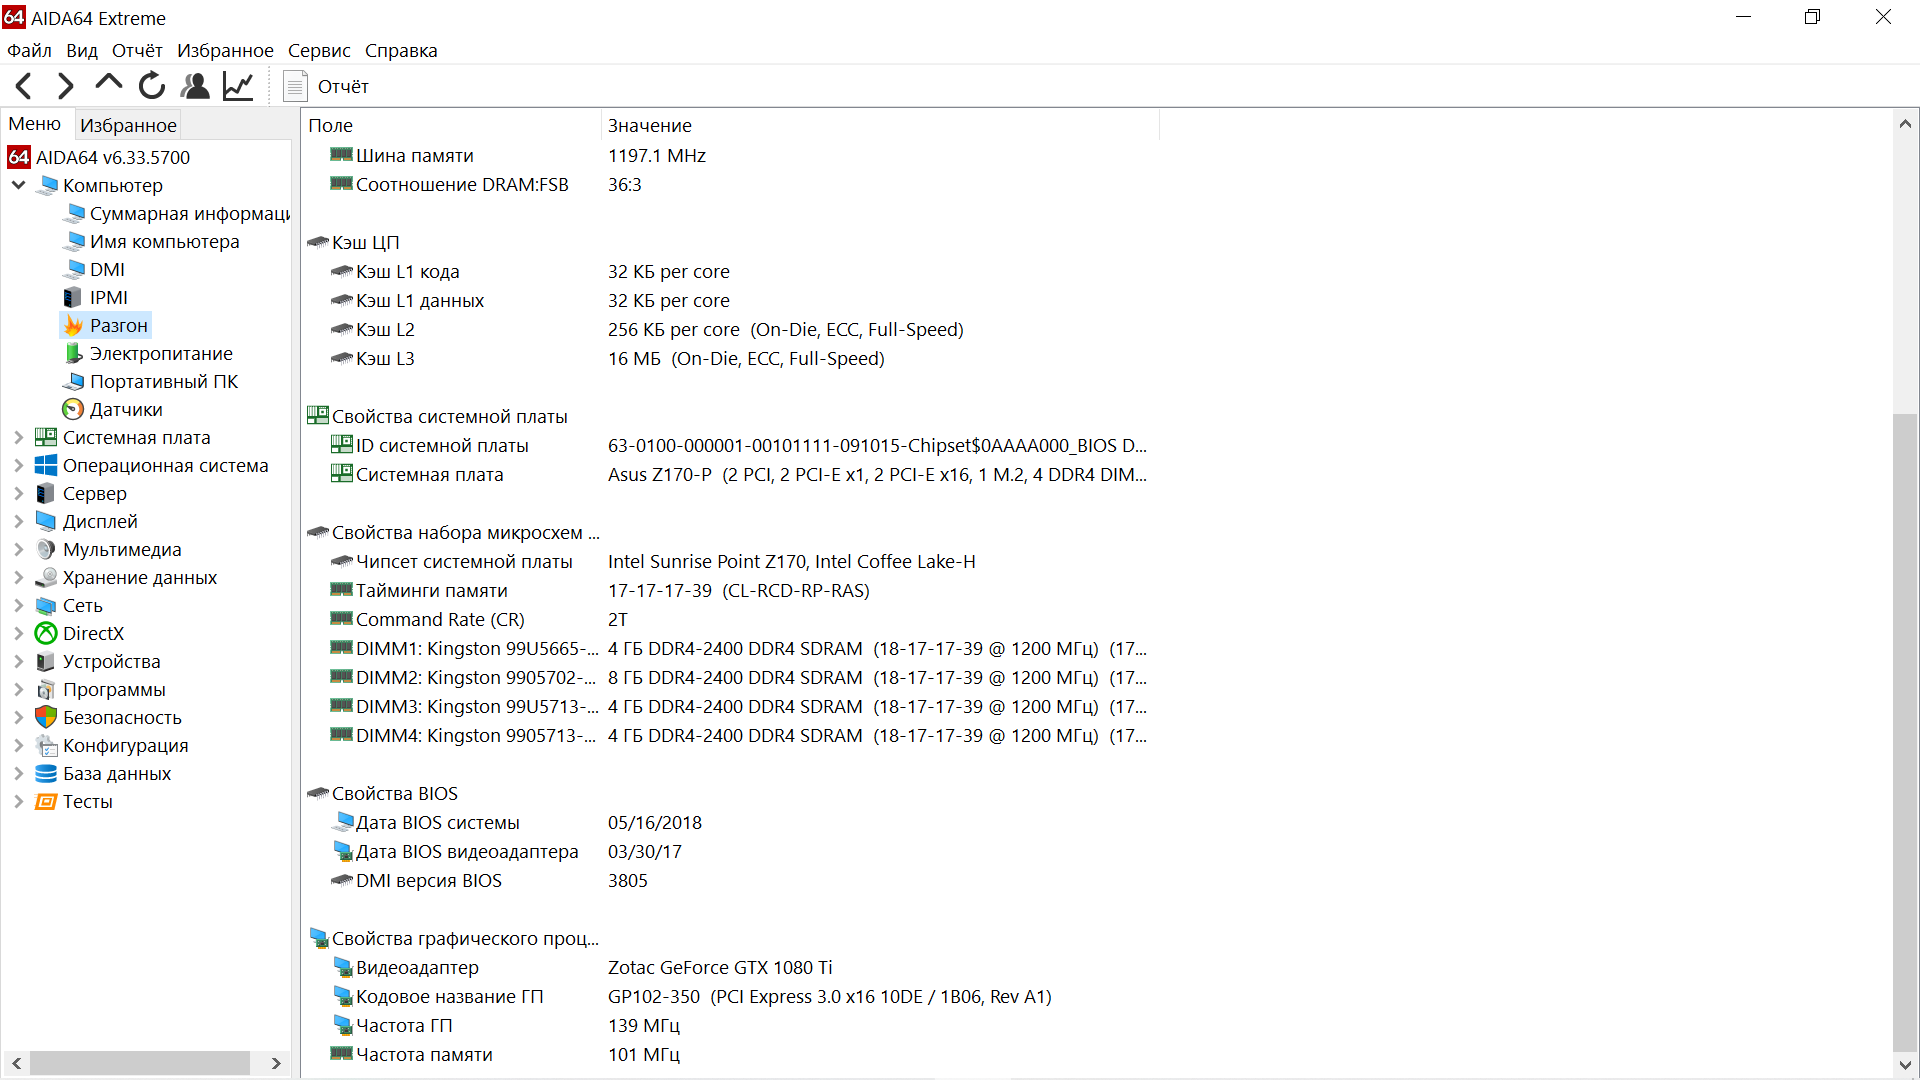1920x1080 pixels.
Task: Collapse the Компьютер tree node
Action: (18, 186)
